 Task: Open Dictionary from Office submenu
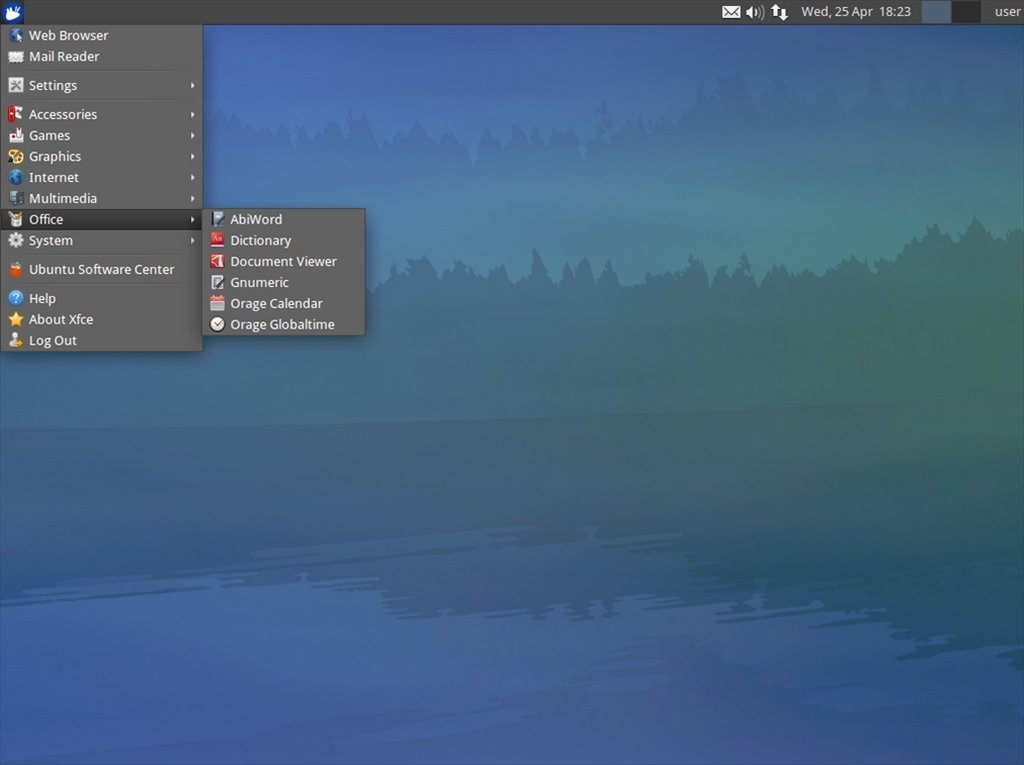tap(283, 240)
